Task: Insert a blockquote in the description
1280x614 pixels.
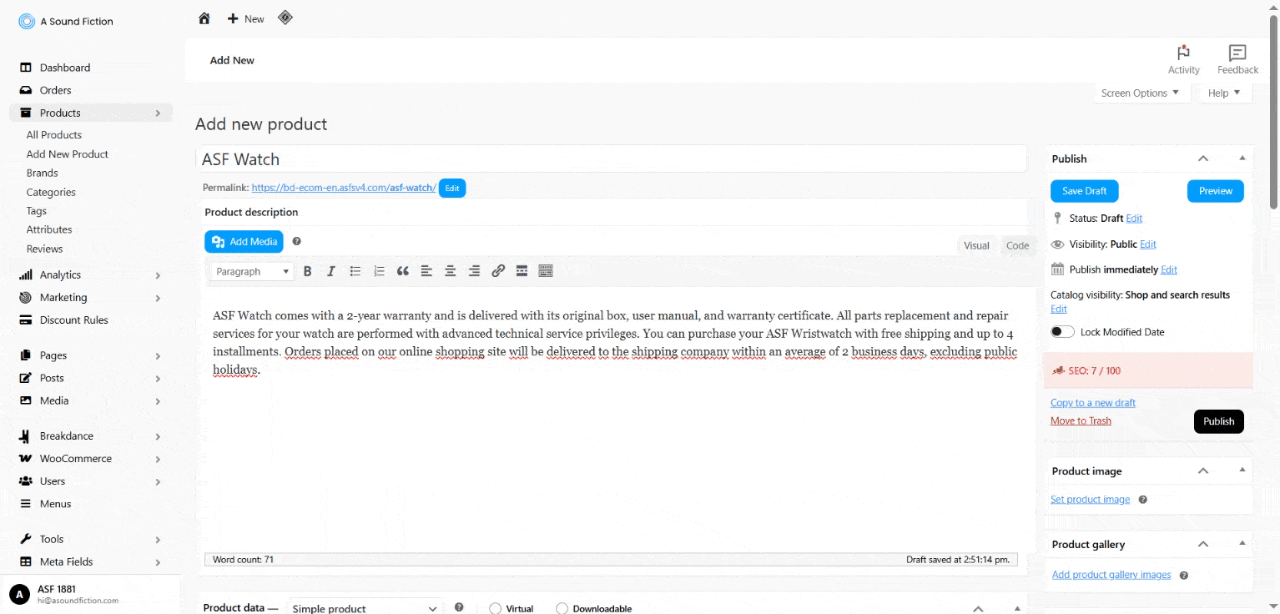Action: coord(403,271)
